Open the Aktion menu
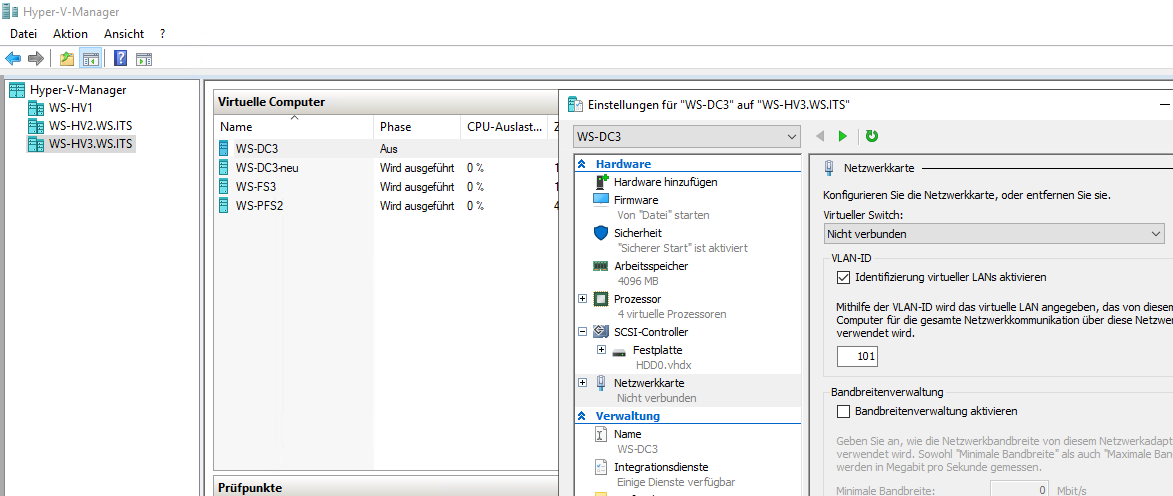 click(x=70, y=34)
